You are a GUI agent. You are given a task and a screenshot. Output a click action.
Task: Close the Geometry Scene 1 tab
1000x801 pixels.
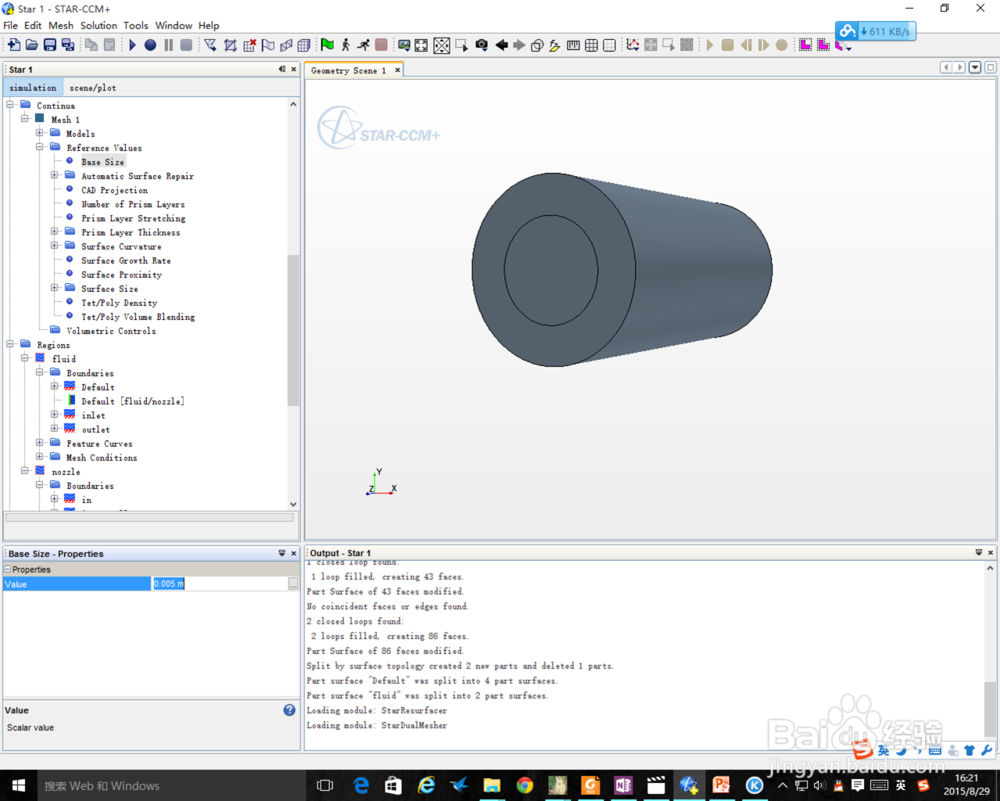[397, 70]
